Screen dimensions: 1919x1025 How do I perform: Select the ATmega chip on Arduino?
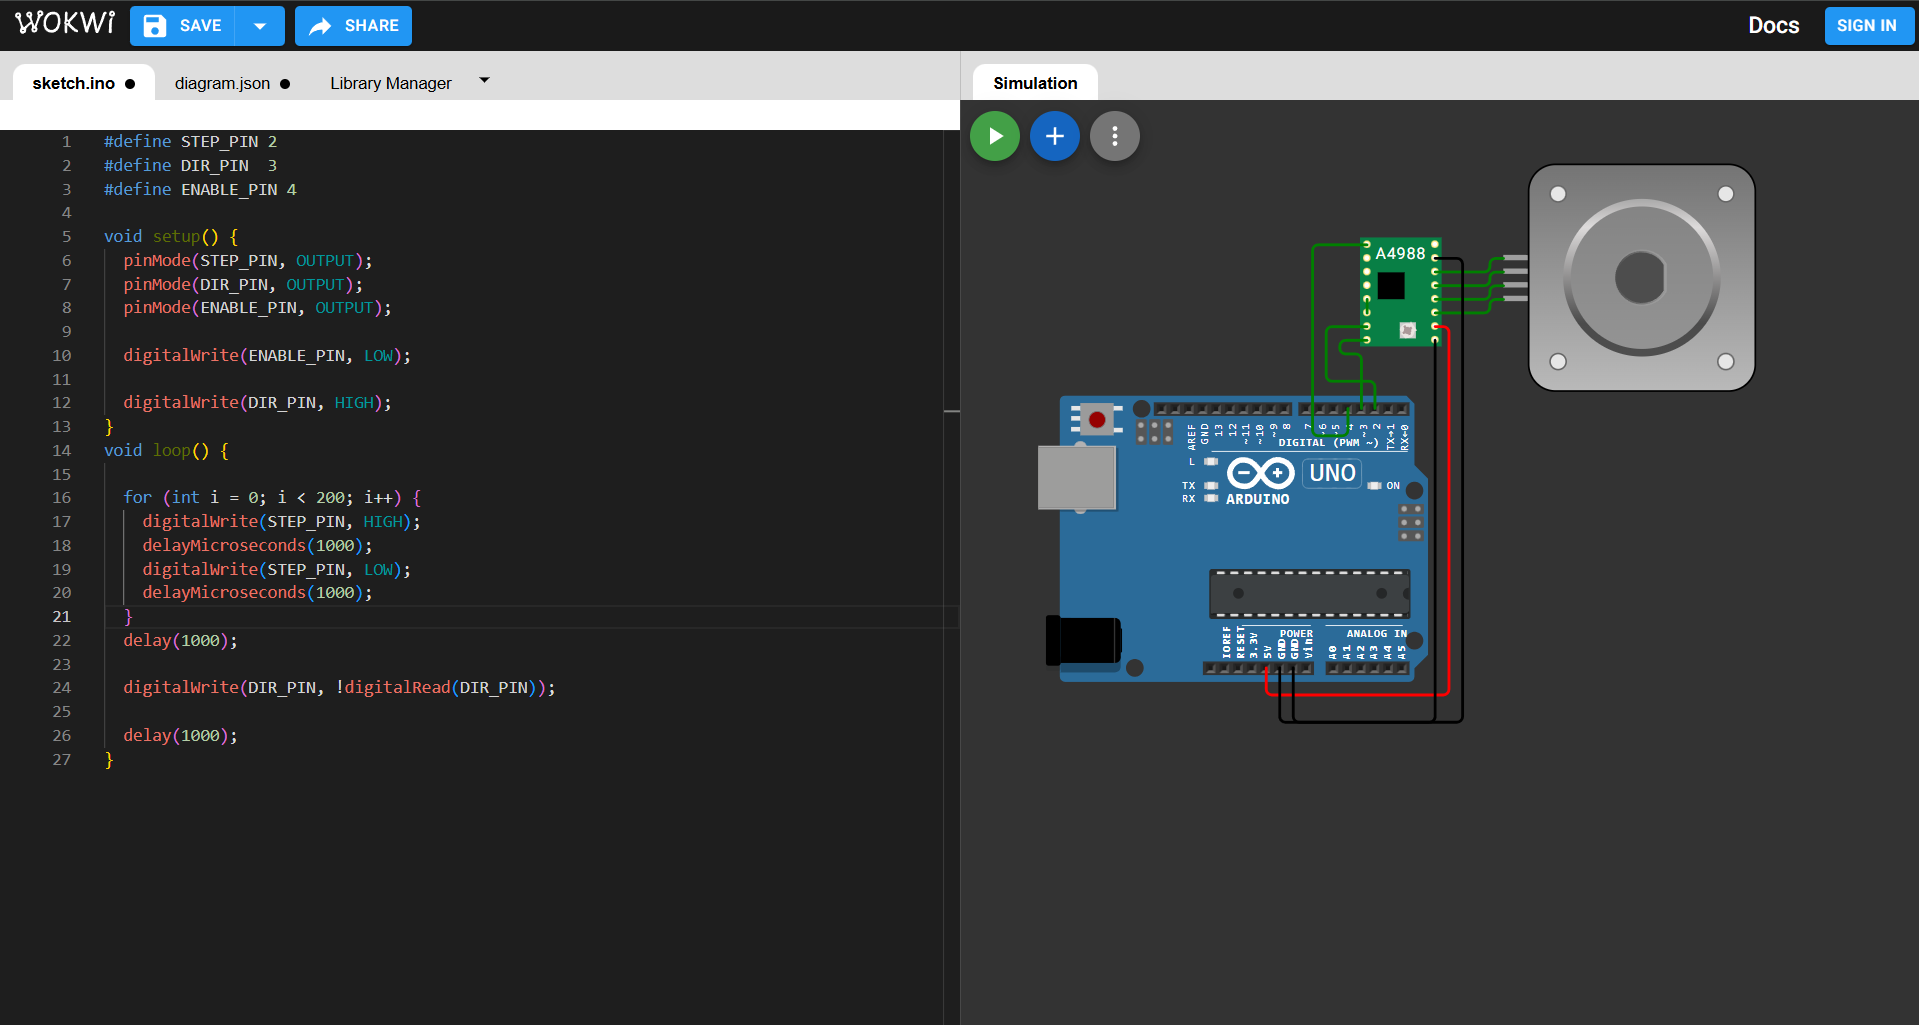coord(1309,593)
